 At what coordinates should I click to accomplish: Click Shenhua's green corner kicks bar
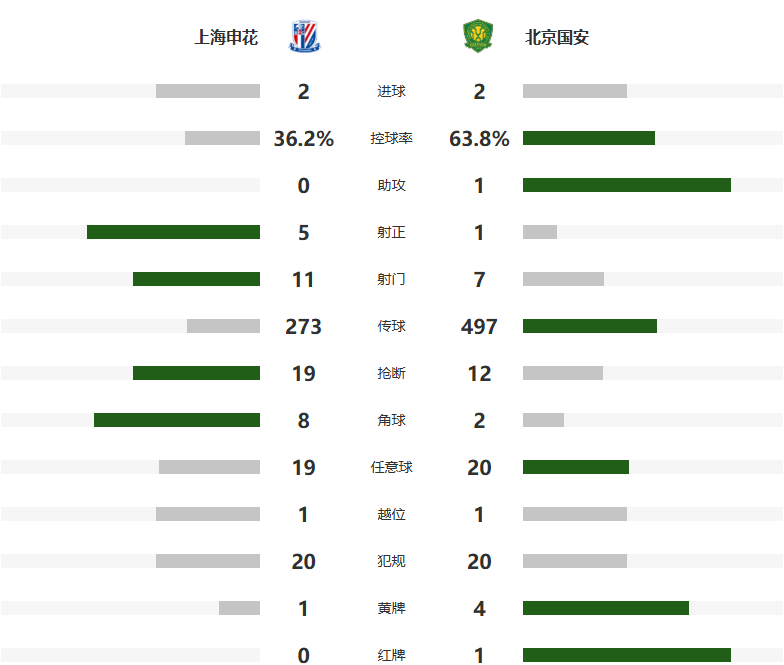point(177,420)
